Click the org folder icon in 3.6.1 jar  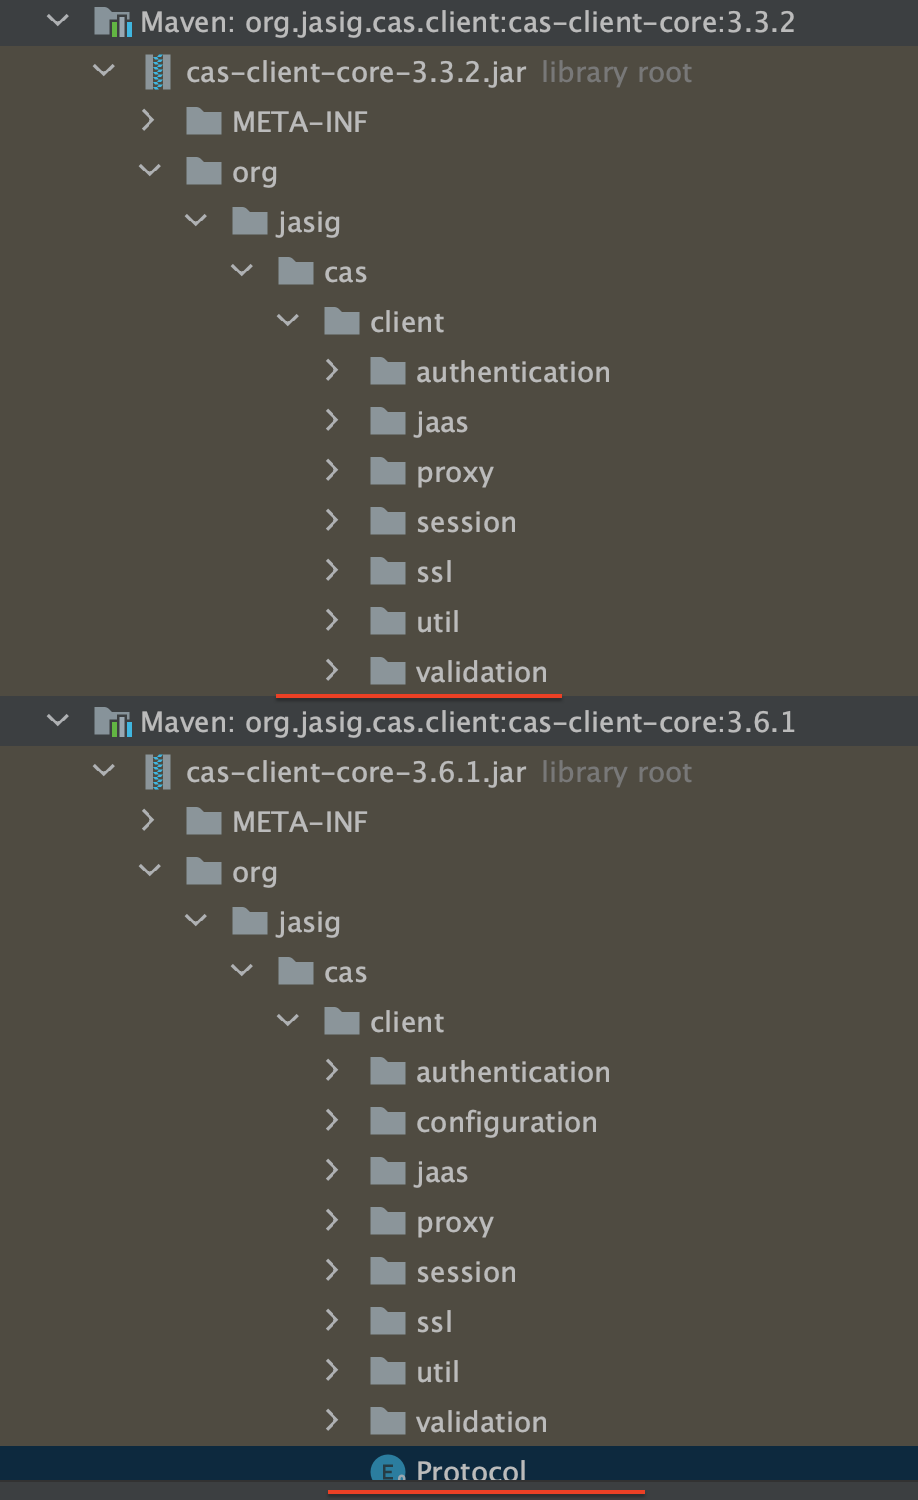click(x=204, y=871)
